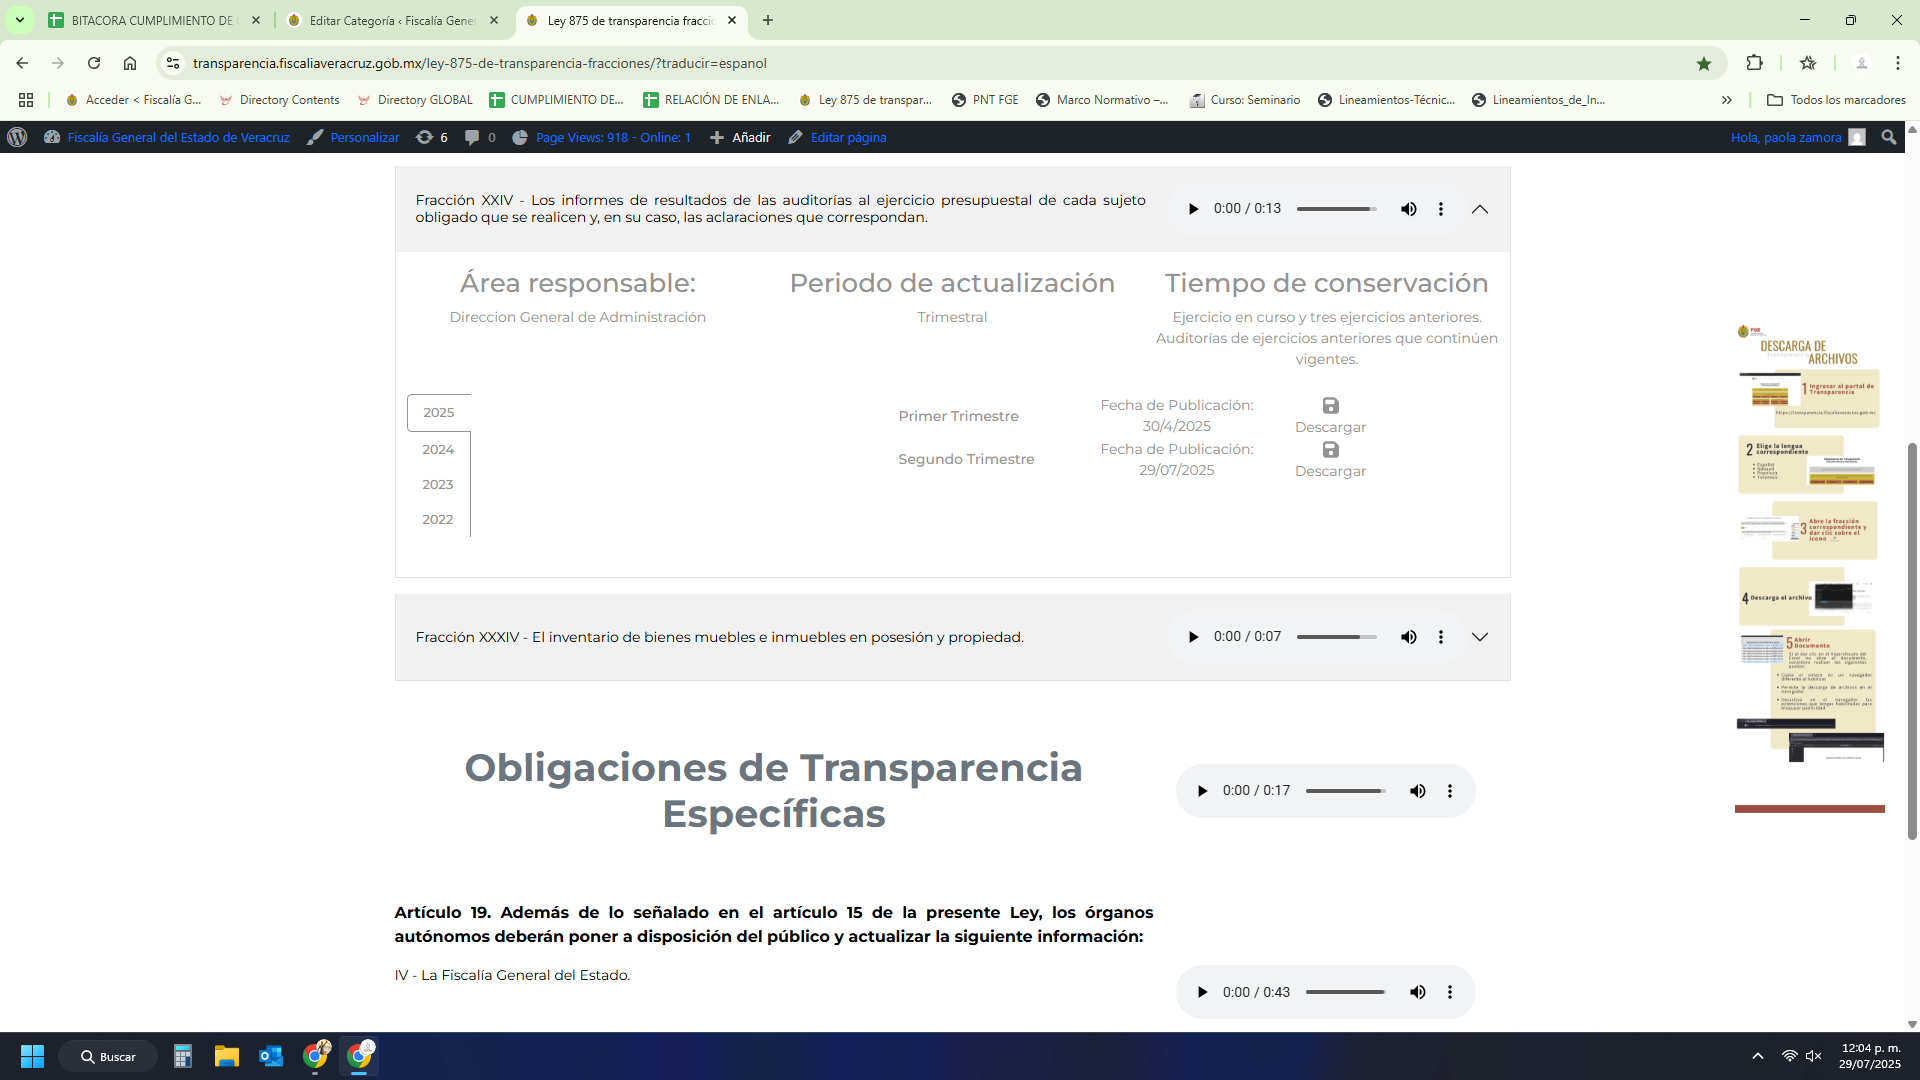
Task: Mute the Obligaciones de Transparencia audio
Action: tap(1417, 791)
